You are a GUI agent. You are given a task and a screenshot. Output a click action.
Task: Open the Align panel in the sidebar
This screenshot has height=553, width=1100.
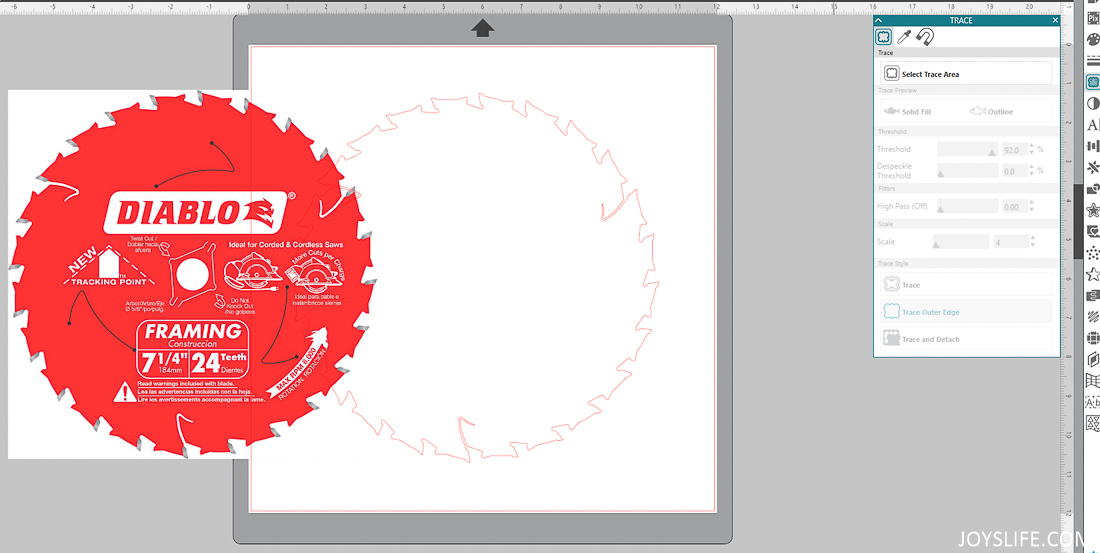coord(1092,146)
